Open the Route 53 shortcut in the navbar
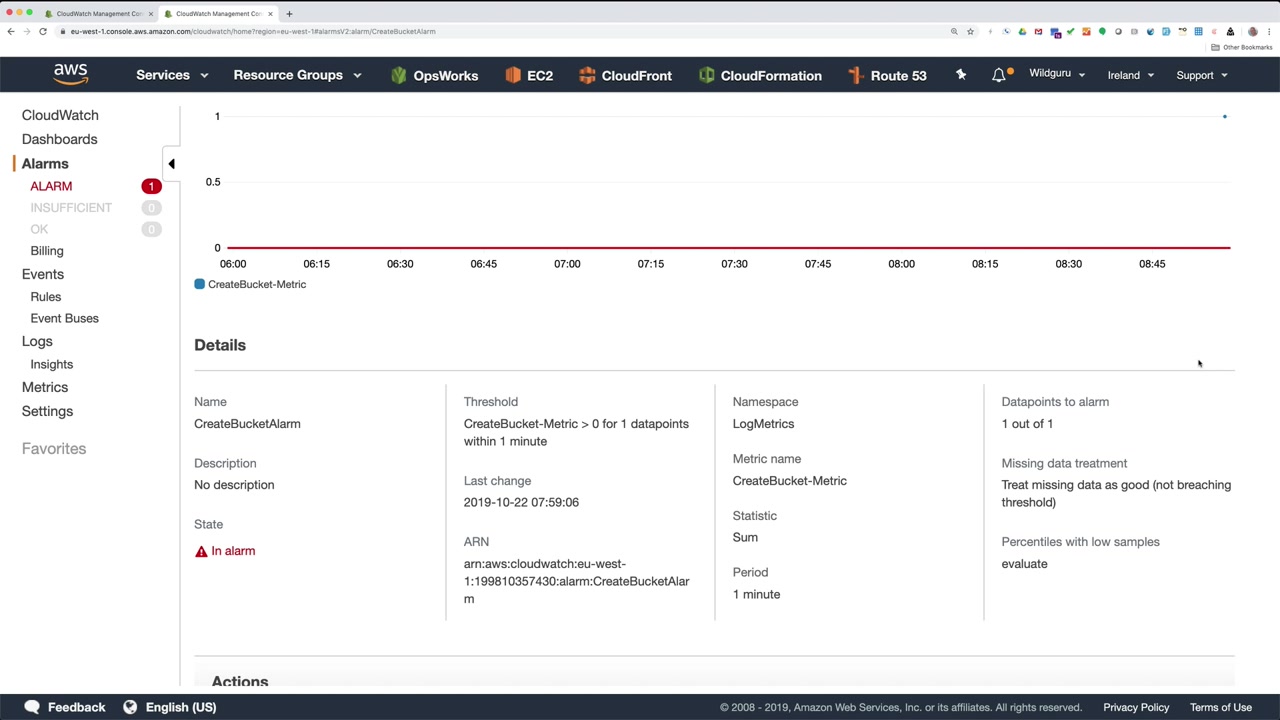Image resolution: width=1280 pixels, height=720 pixels. 887,75
